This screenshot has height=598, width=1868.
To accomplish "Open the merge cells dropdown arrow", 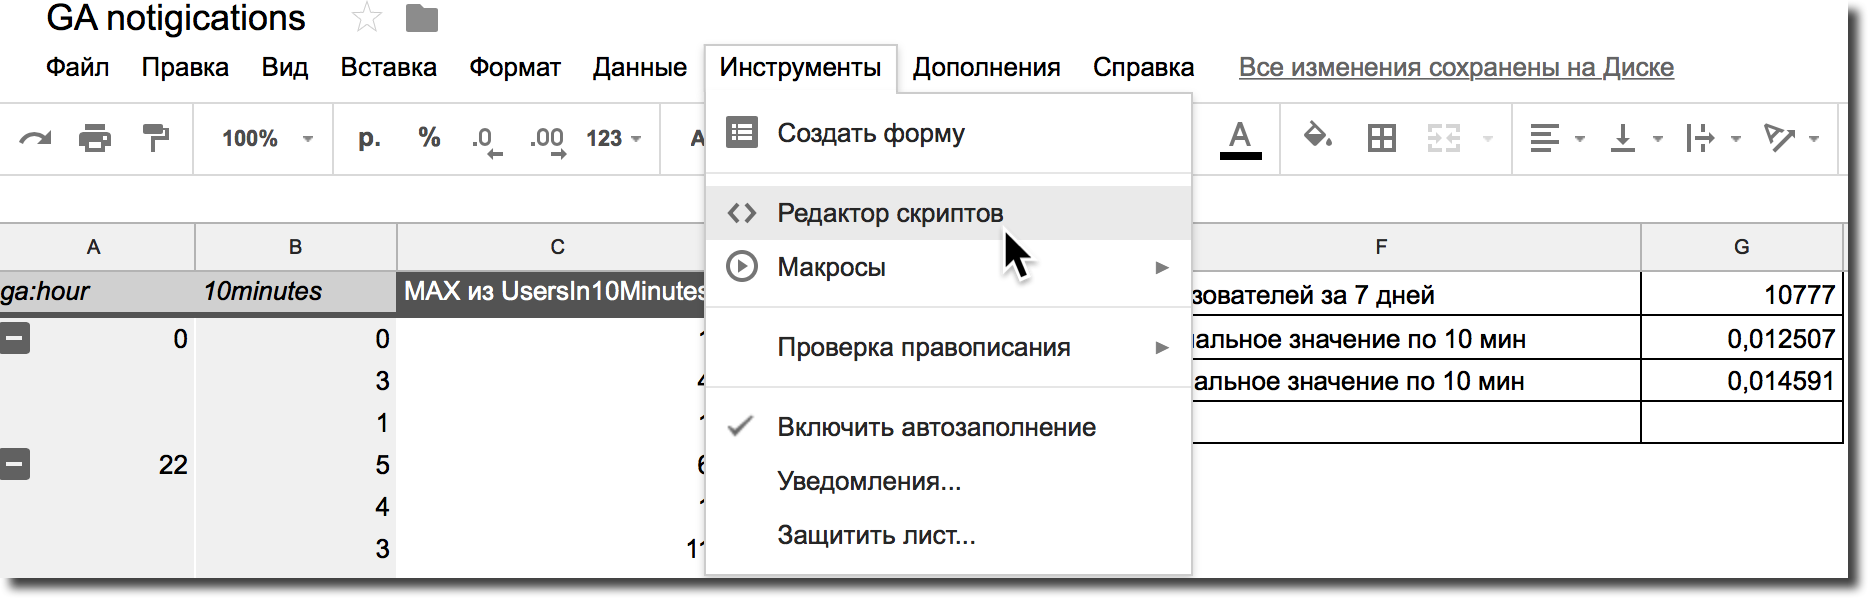I will pos(1488,139).
